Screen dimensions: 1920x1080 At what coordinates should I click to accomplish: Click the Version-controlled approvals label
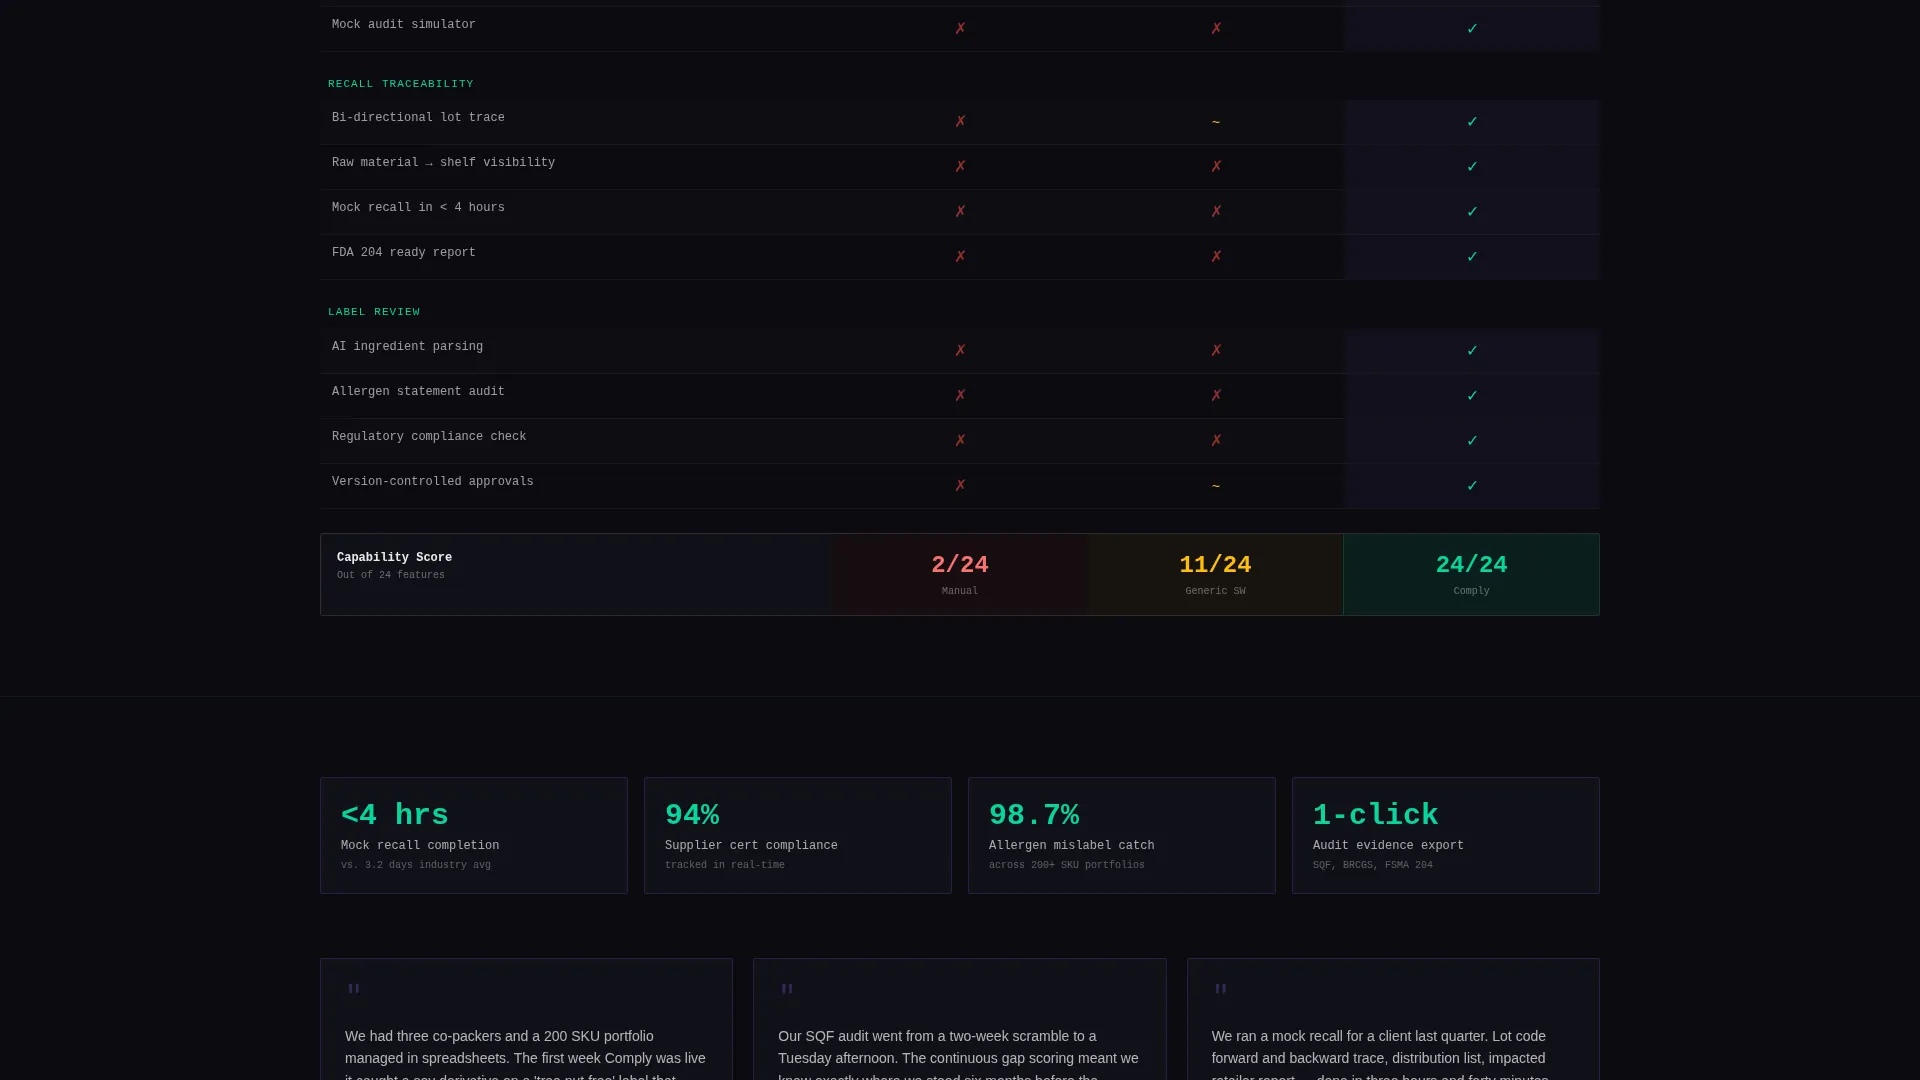[433, 482]
